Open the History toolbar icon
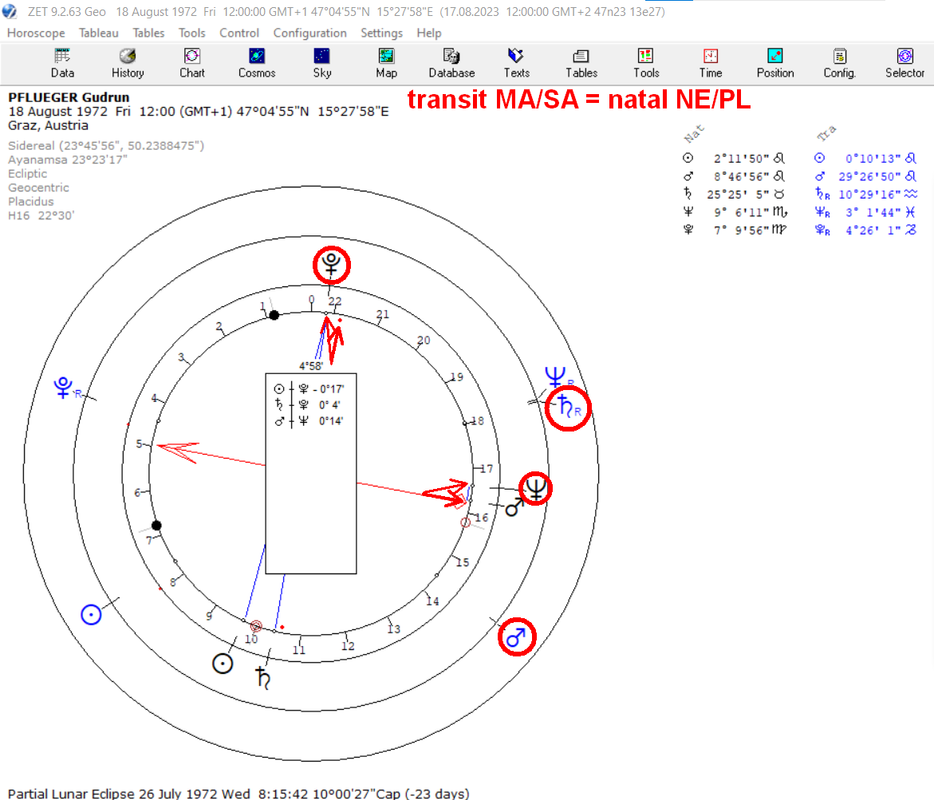Image resolution: width=934 pixels, height=800 pixels. 127,63
